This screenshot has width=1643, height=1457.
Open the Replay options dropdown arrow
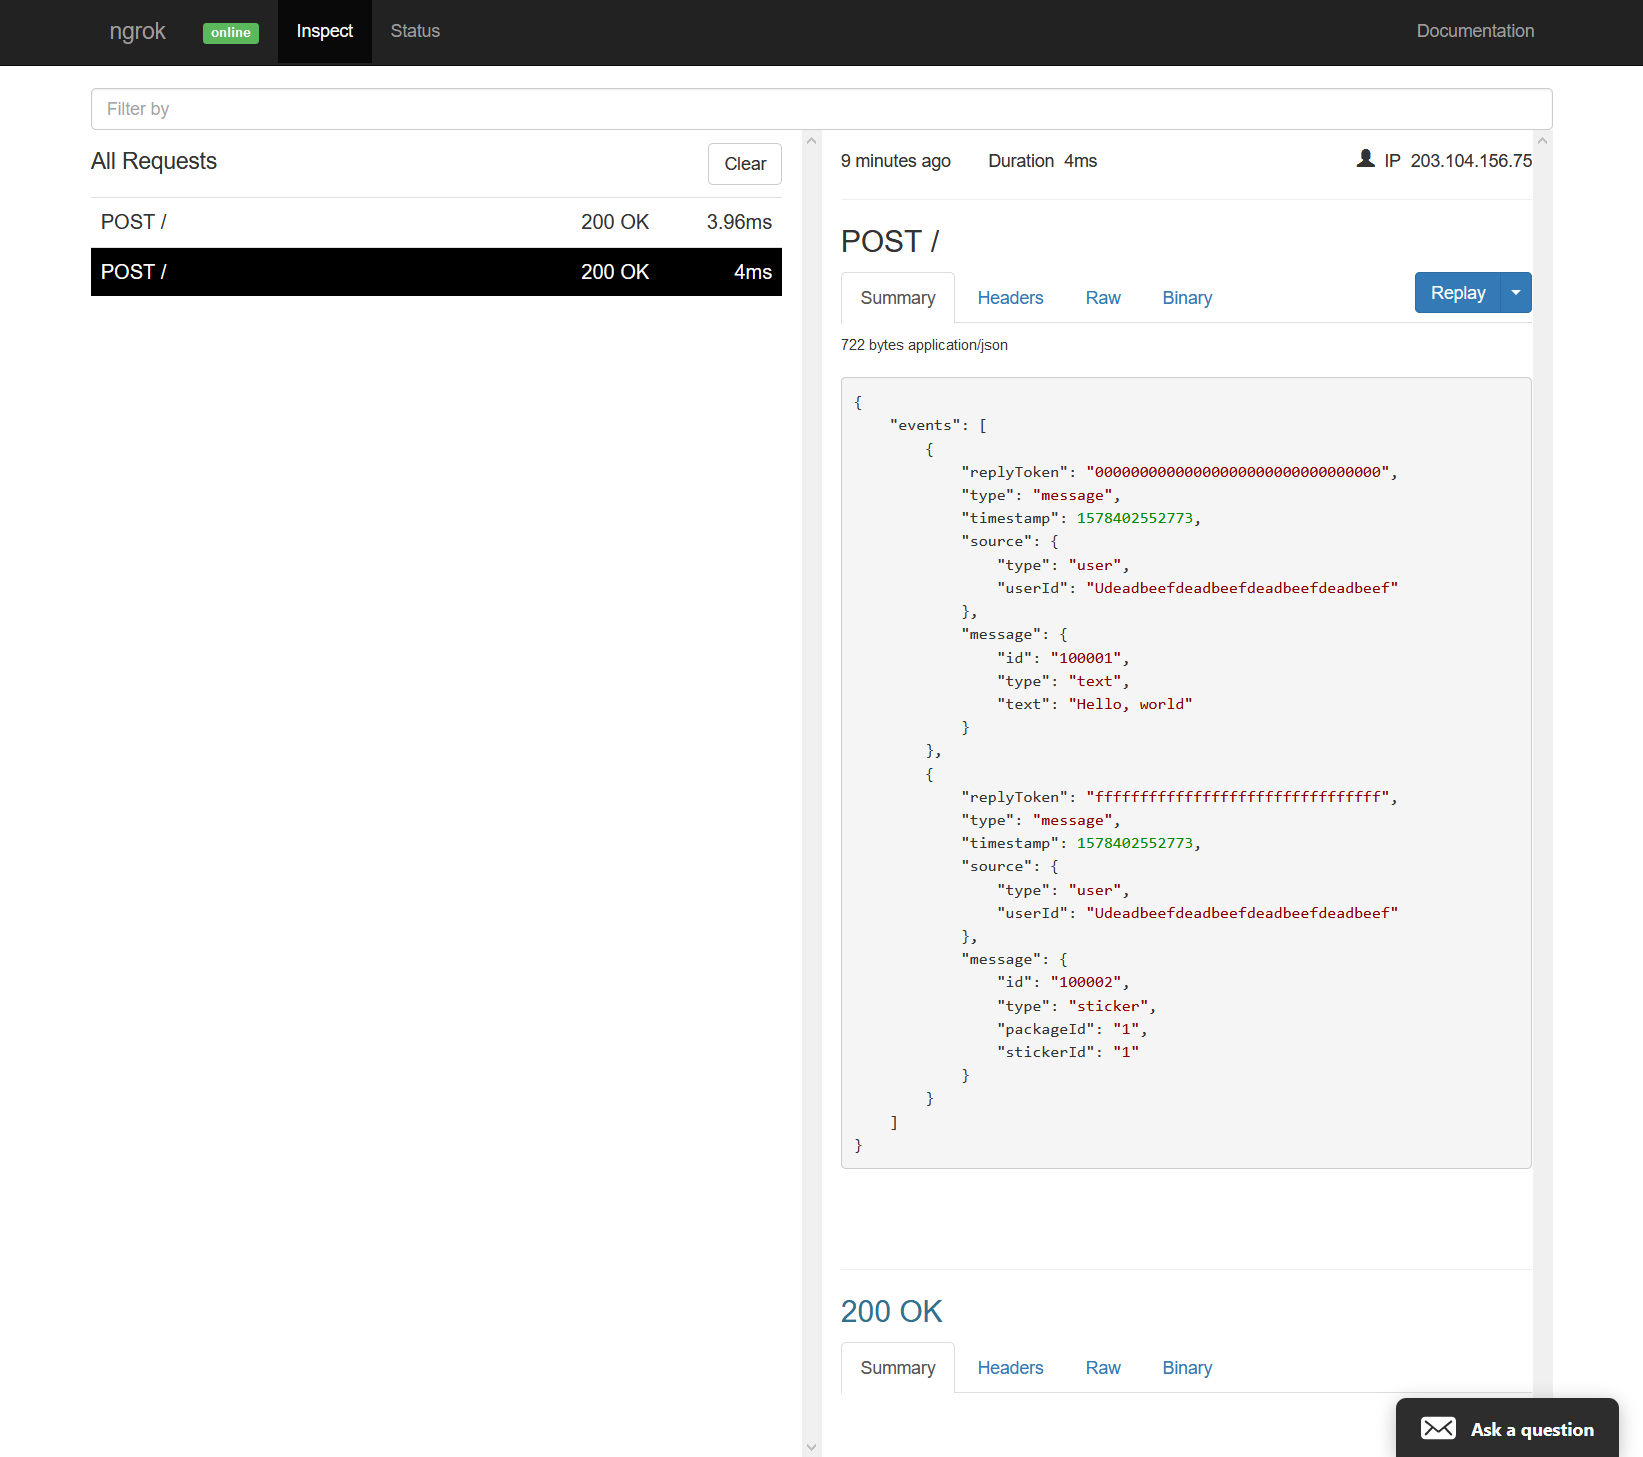1516,292
